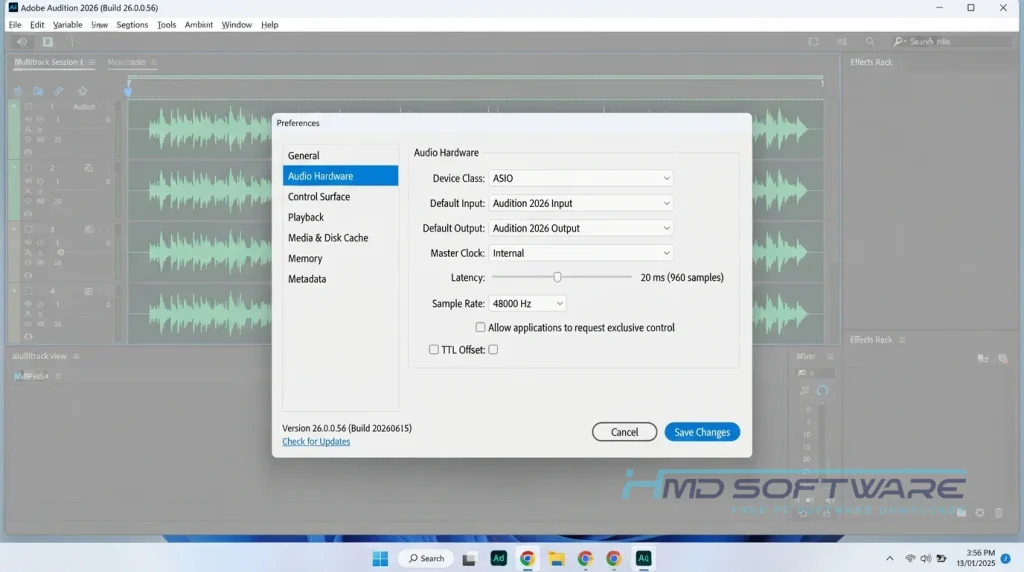Click the folder icon above the track headers
The image size is (1024, 572).
click(39, 91)
